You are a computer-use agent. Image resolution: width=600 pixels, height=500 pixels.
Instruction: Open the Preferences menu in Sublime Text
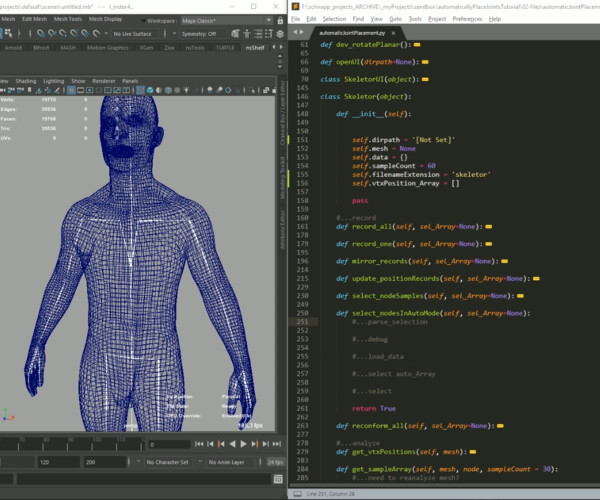466,19
